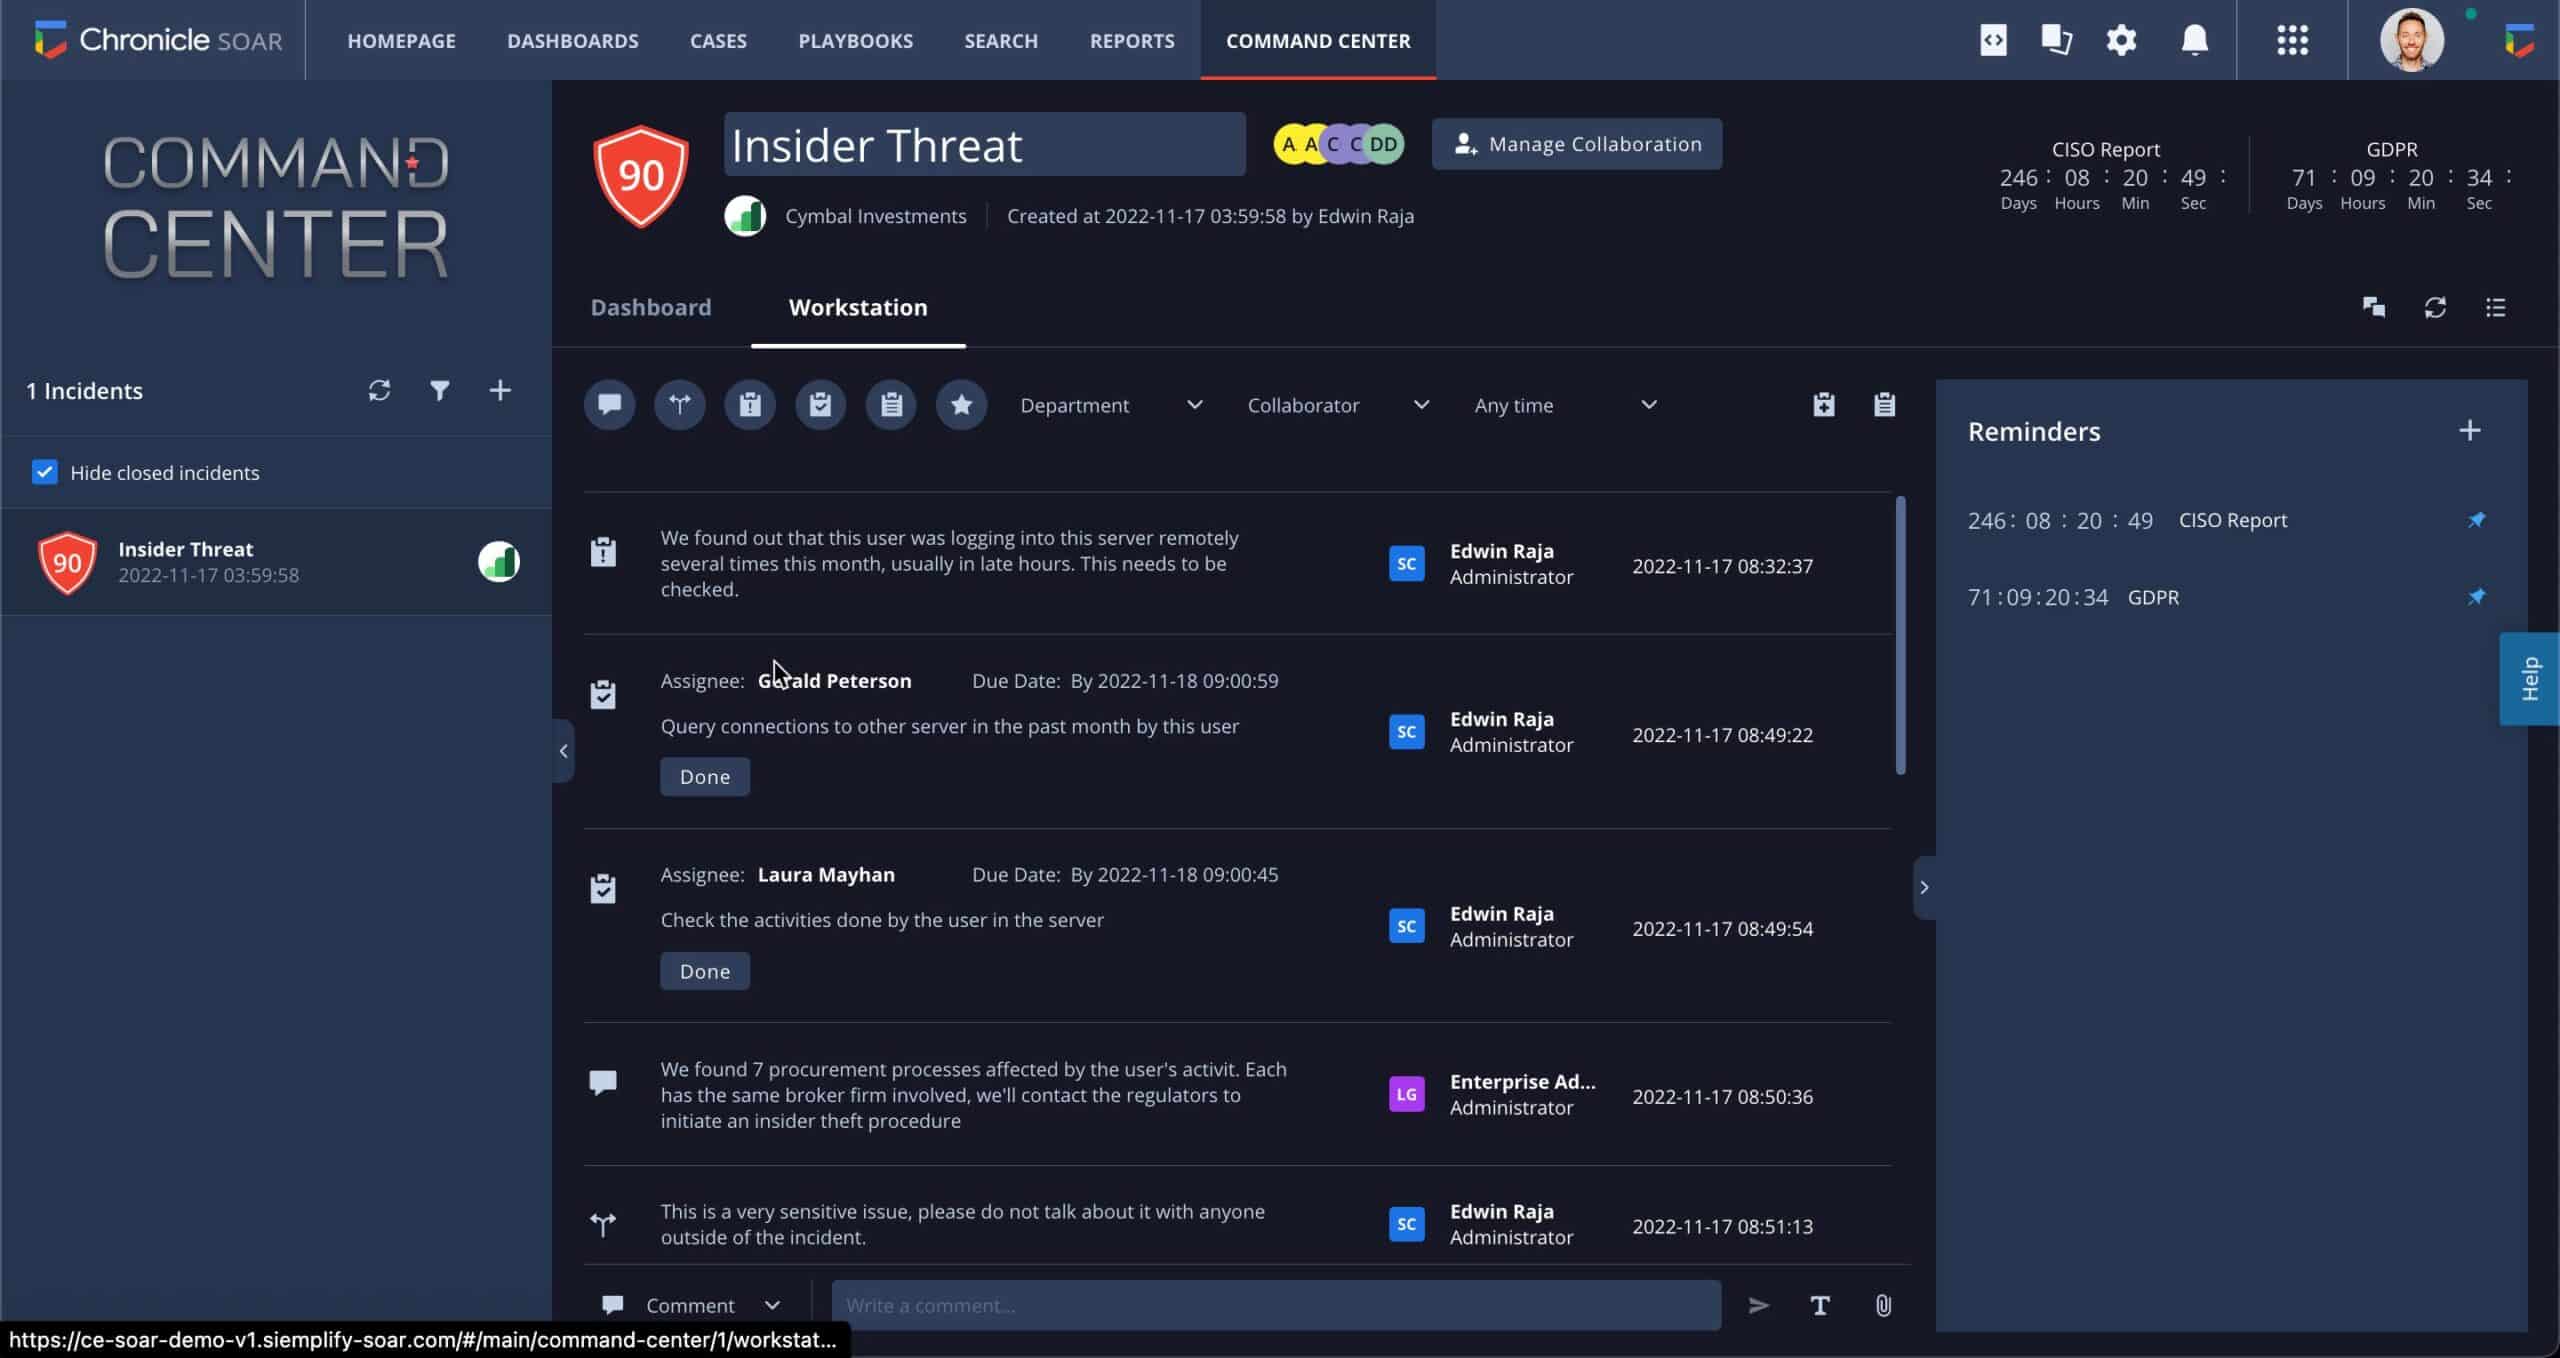
Task: Open SEARCH
Action: [x=1001, y=41]
